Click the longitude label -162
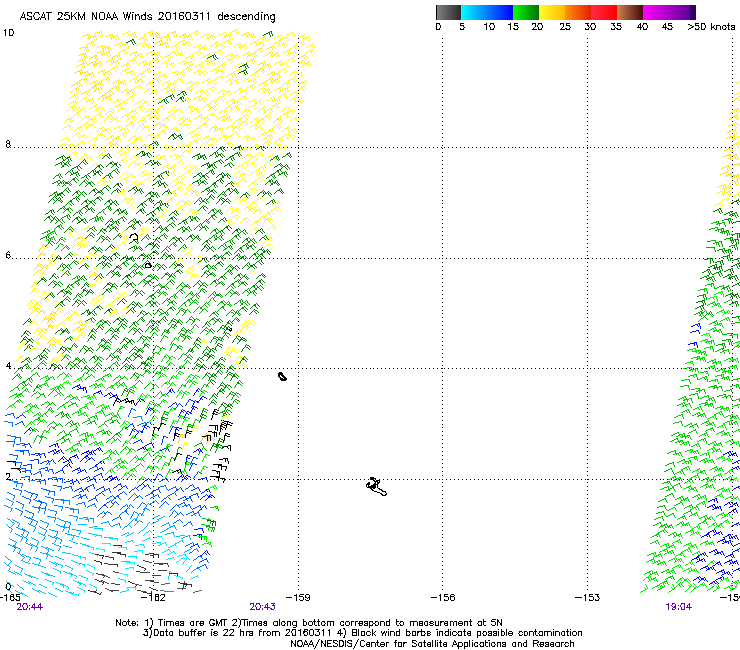The height and width of the screenshot is (650, 740). 154,598
